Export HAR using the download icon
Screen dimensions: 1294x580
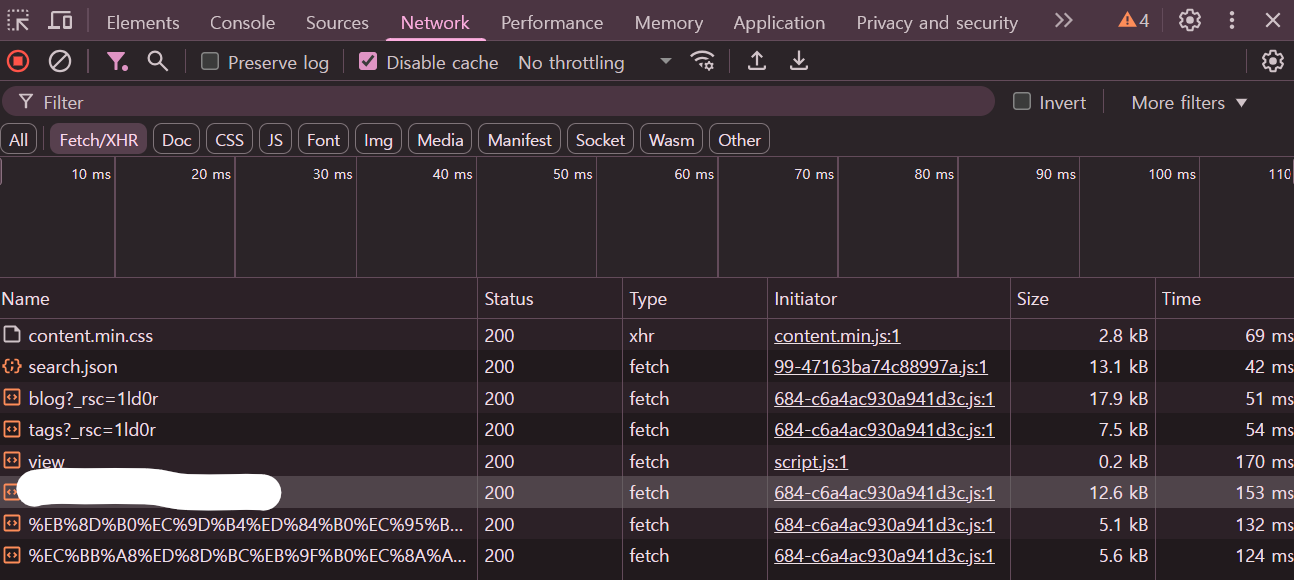point(798,62)
